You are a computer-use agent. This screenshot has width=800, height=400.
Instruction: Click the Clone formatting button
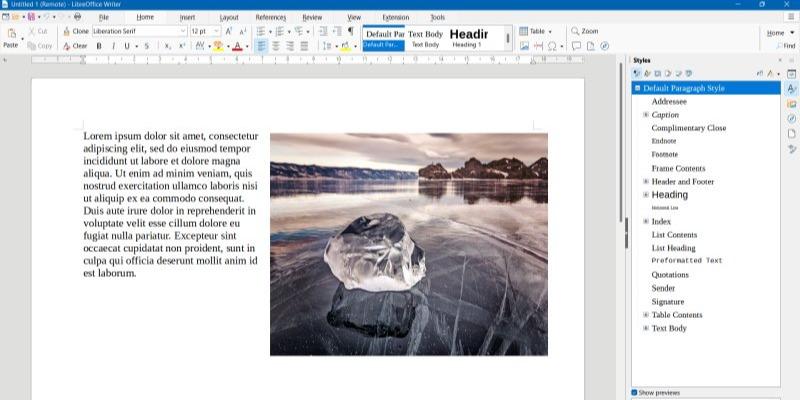tap(74, 31)
